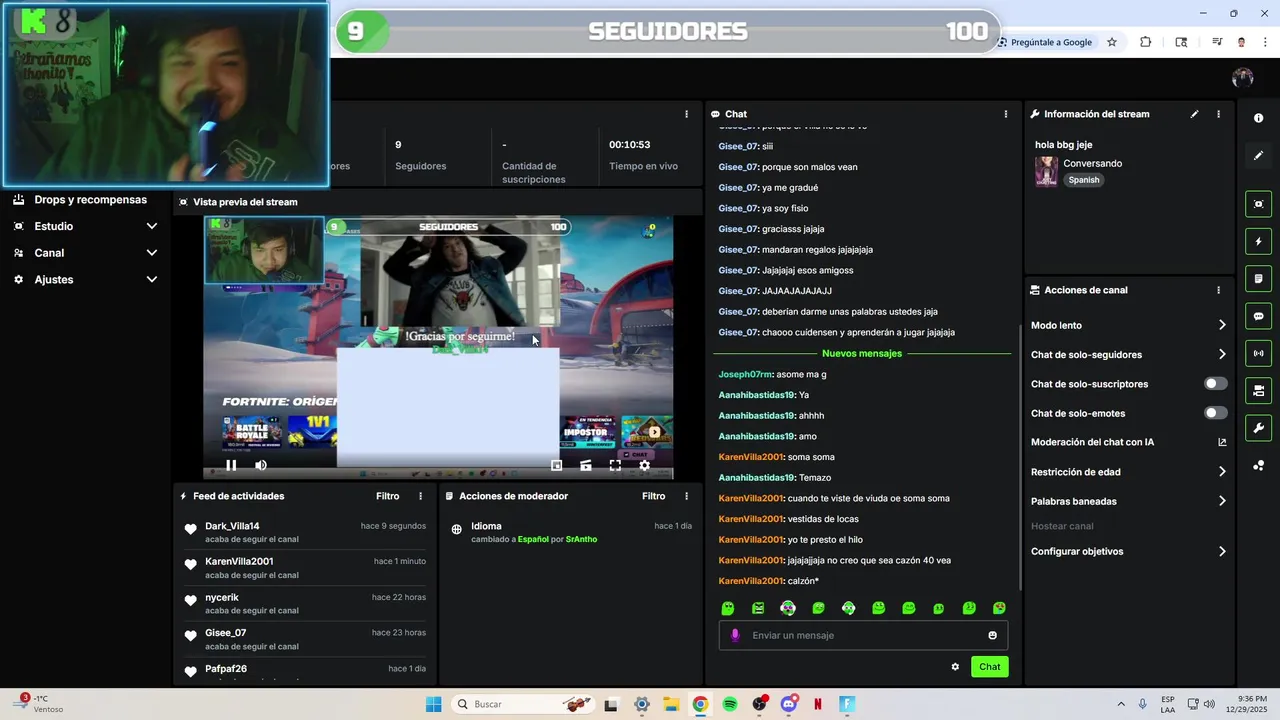The width and height of the screenshot is (1280, 720).
Task: Click username Joseph07rm in chat
Action: click(745, 374)
